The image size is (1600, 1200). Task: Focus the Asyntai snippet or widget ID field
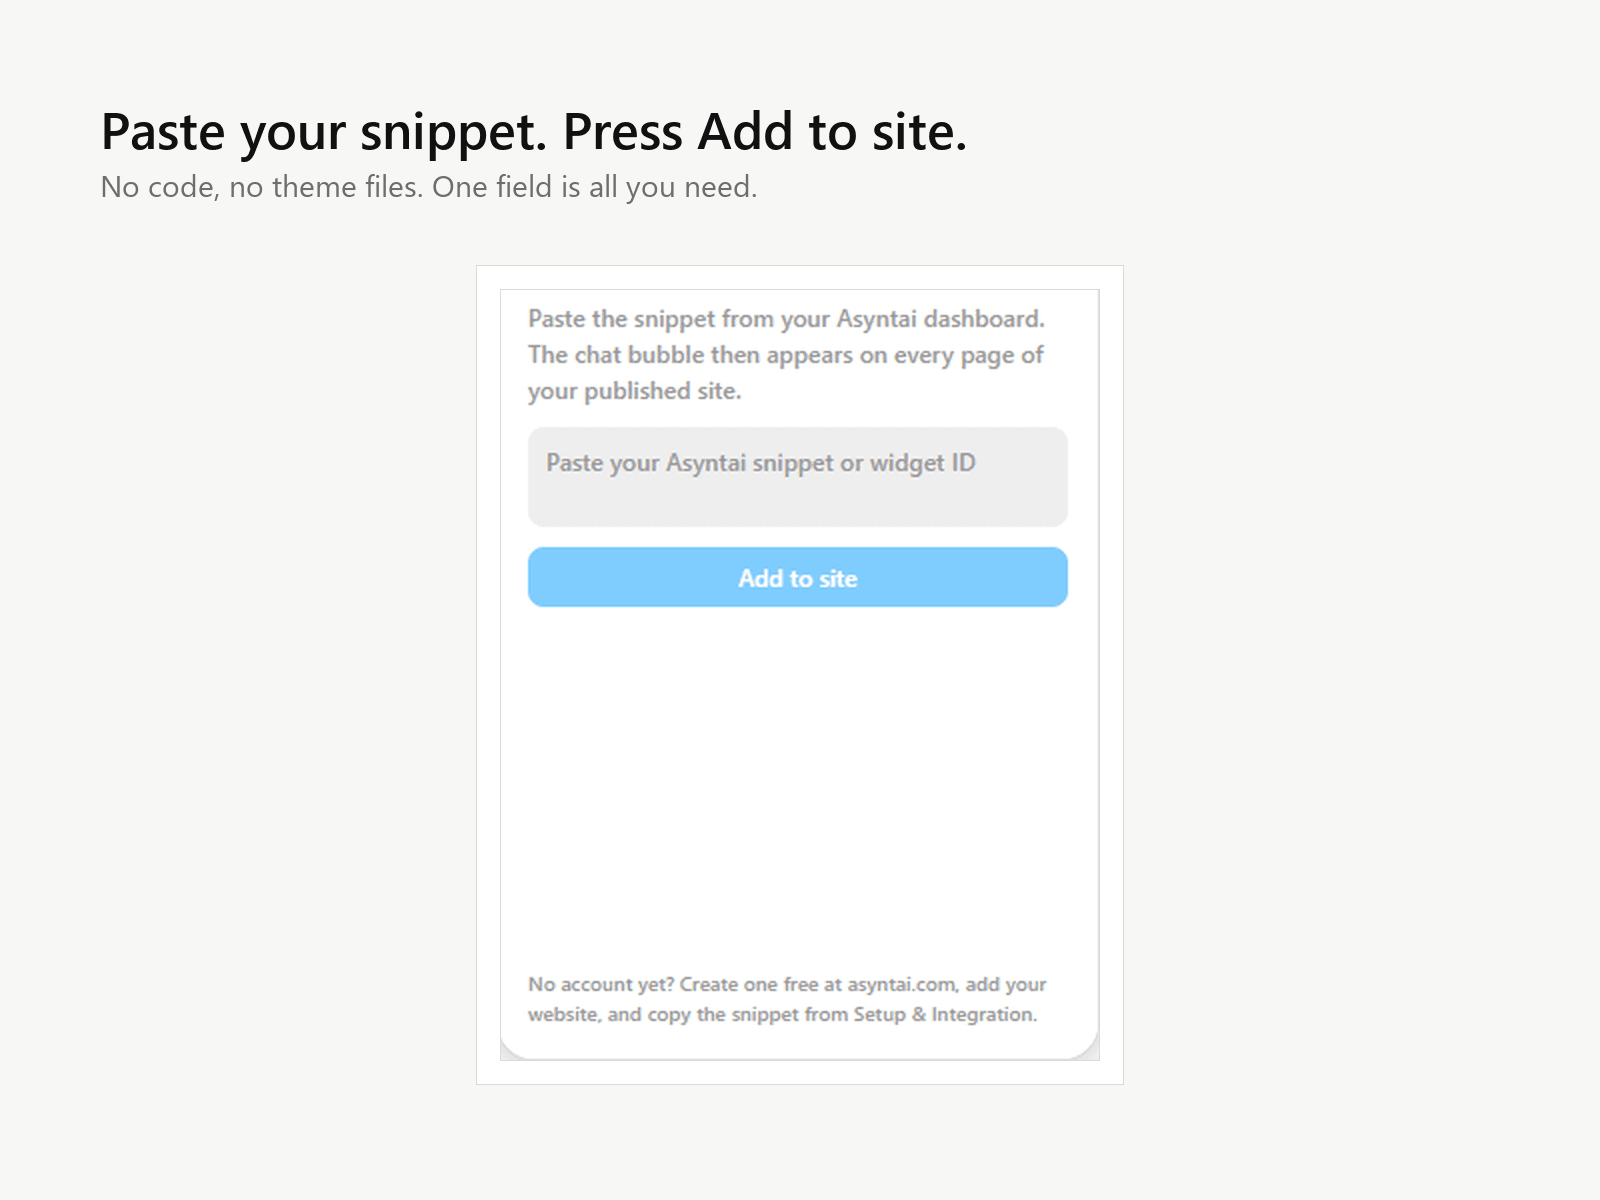[798, 477]
